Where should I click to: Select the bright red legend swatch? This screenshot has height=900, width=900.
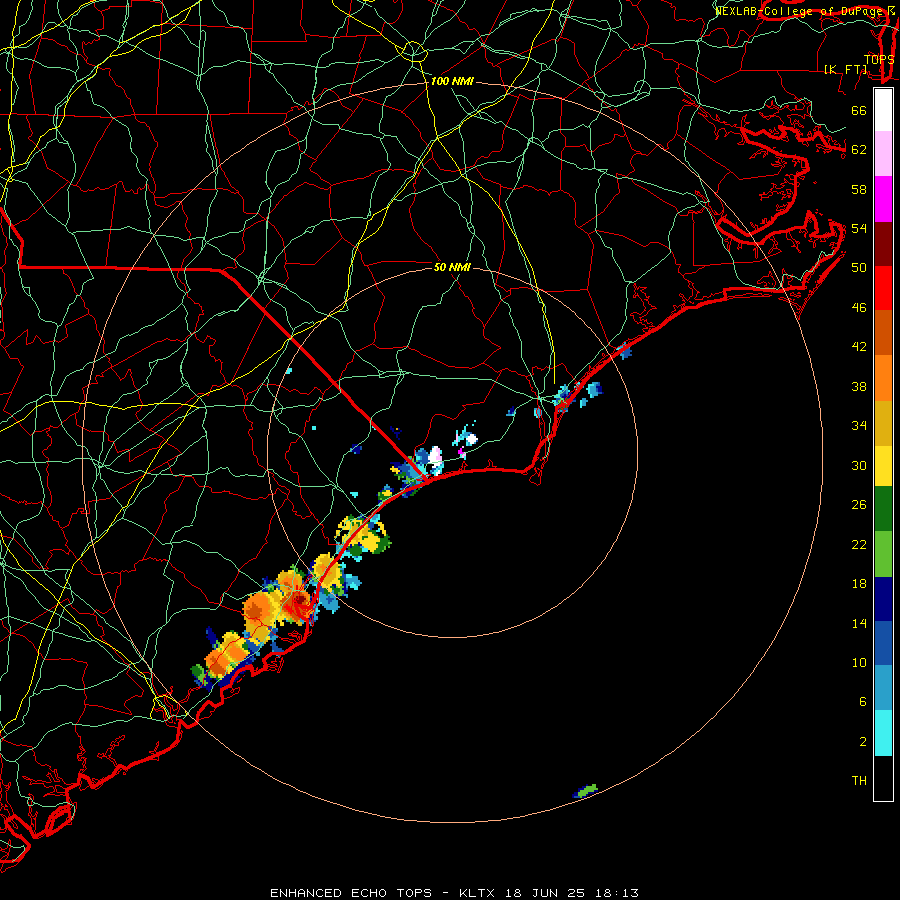883,288
